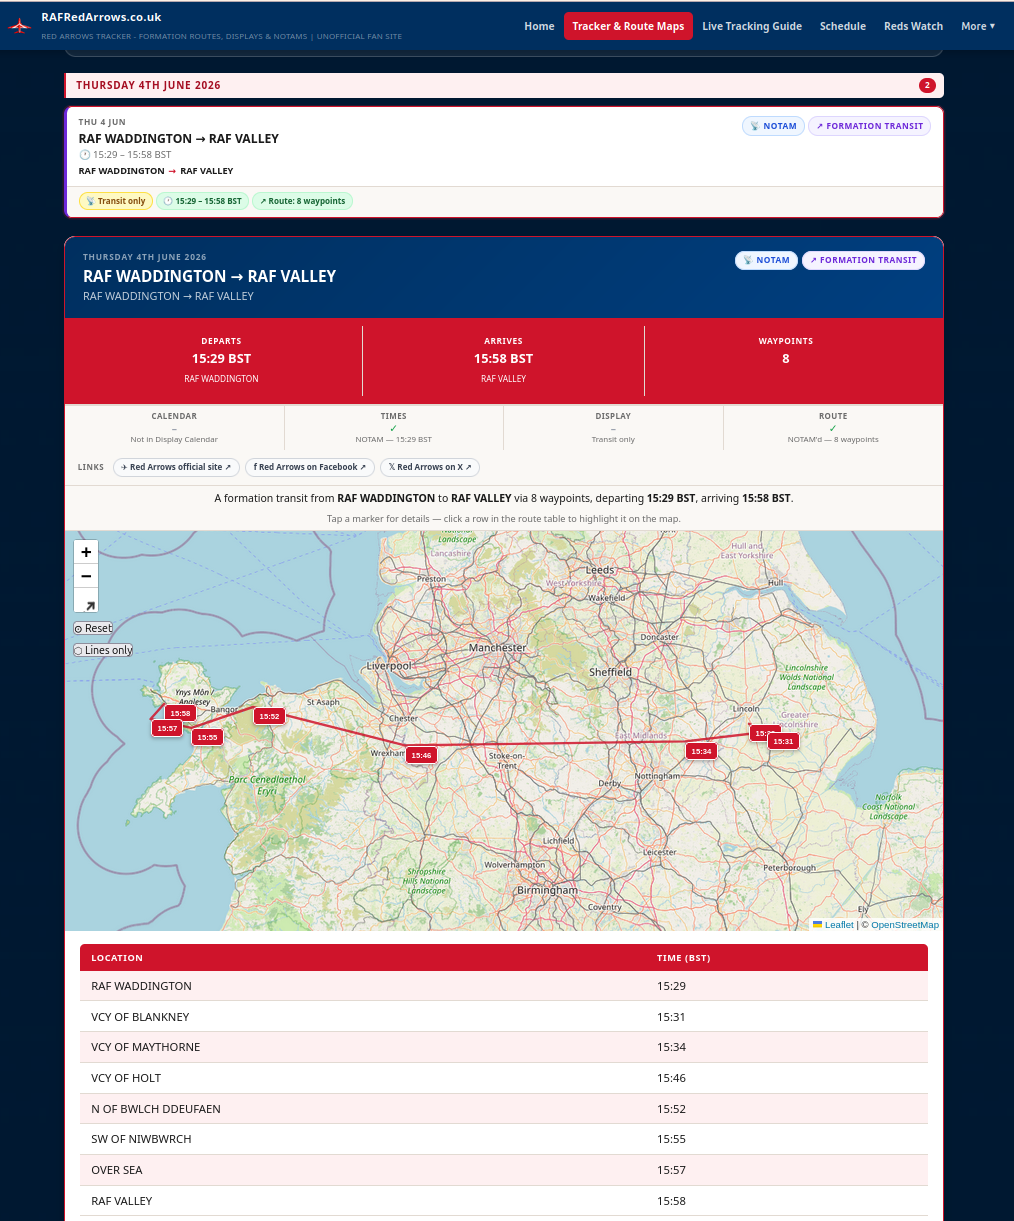Open the OpenStreetMap attribution link
1014x1221 pixels.
click(x=905, y=925)
